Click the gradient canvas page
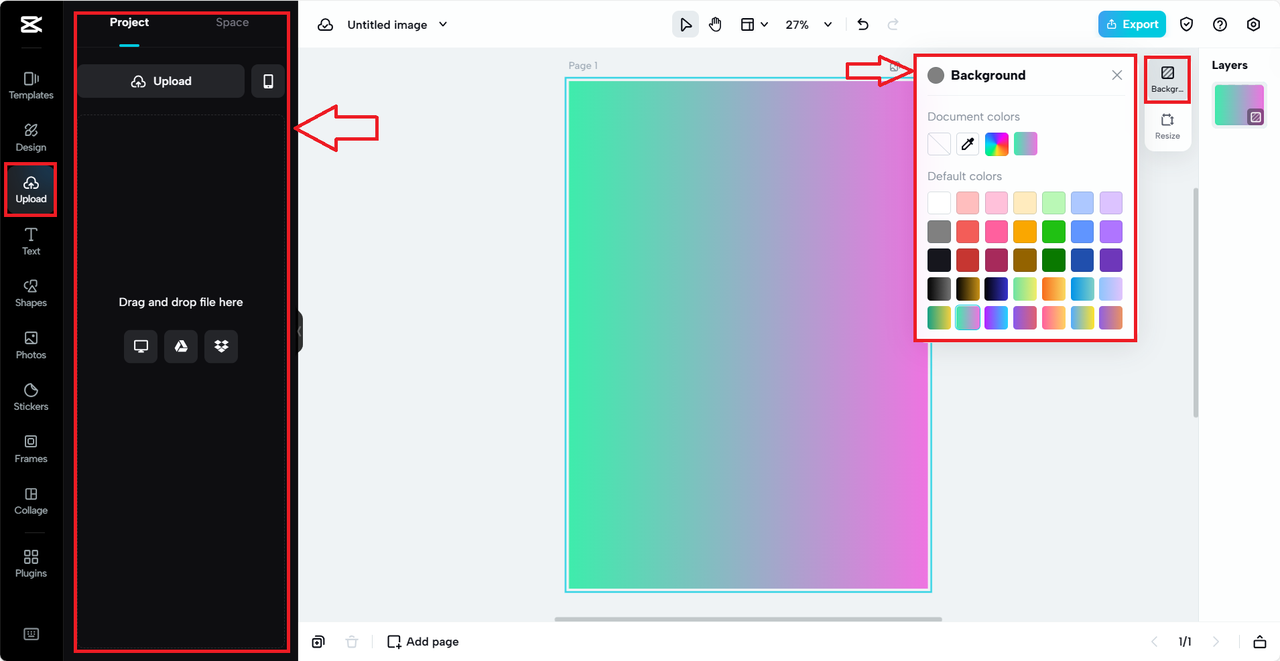The image size is (1280, 661). pos(748,335)
